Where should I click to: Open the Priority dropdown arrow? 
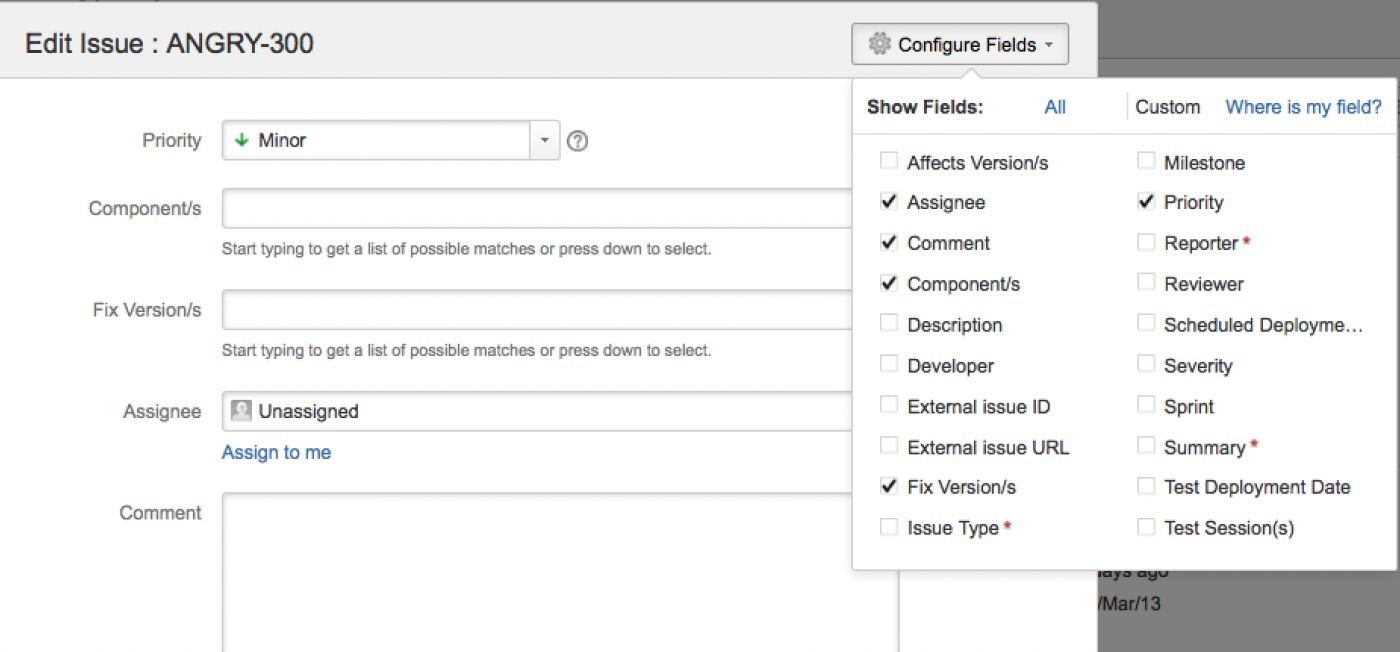[544, 141]
